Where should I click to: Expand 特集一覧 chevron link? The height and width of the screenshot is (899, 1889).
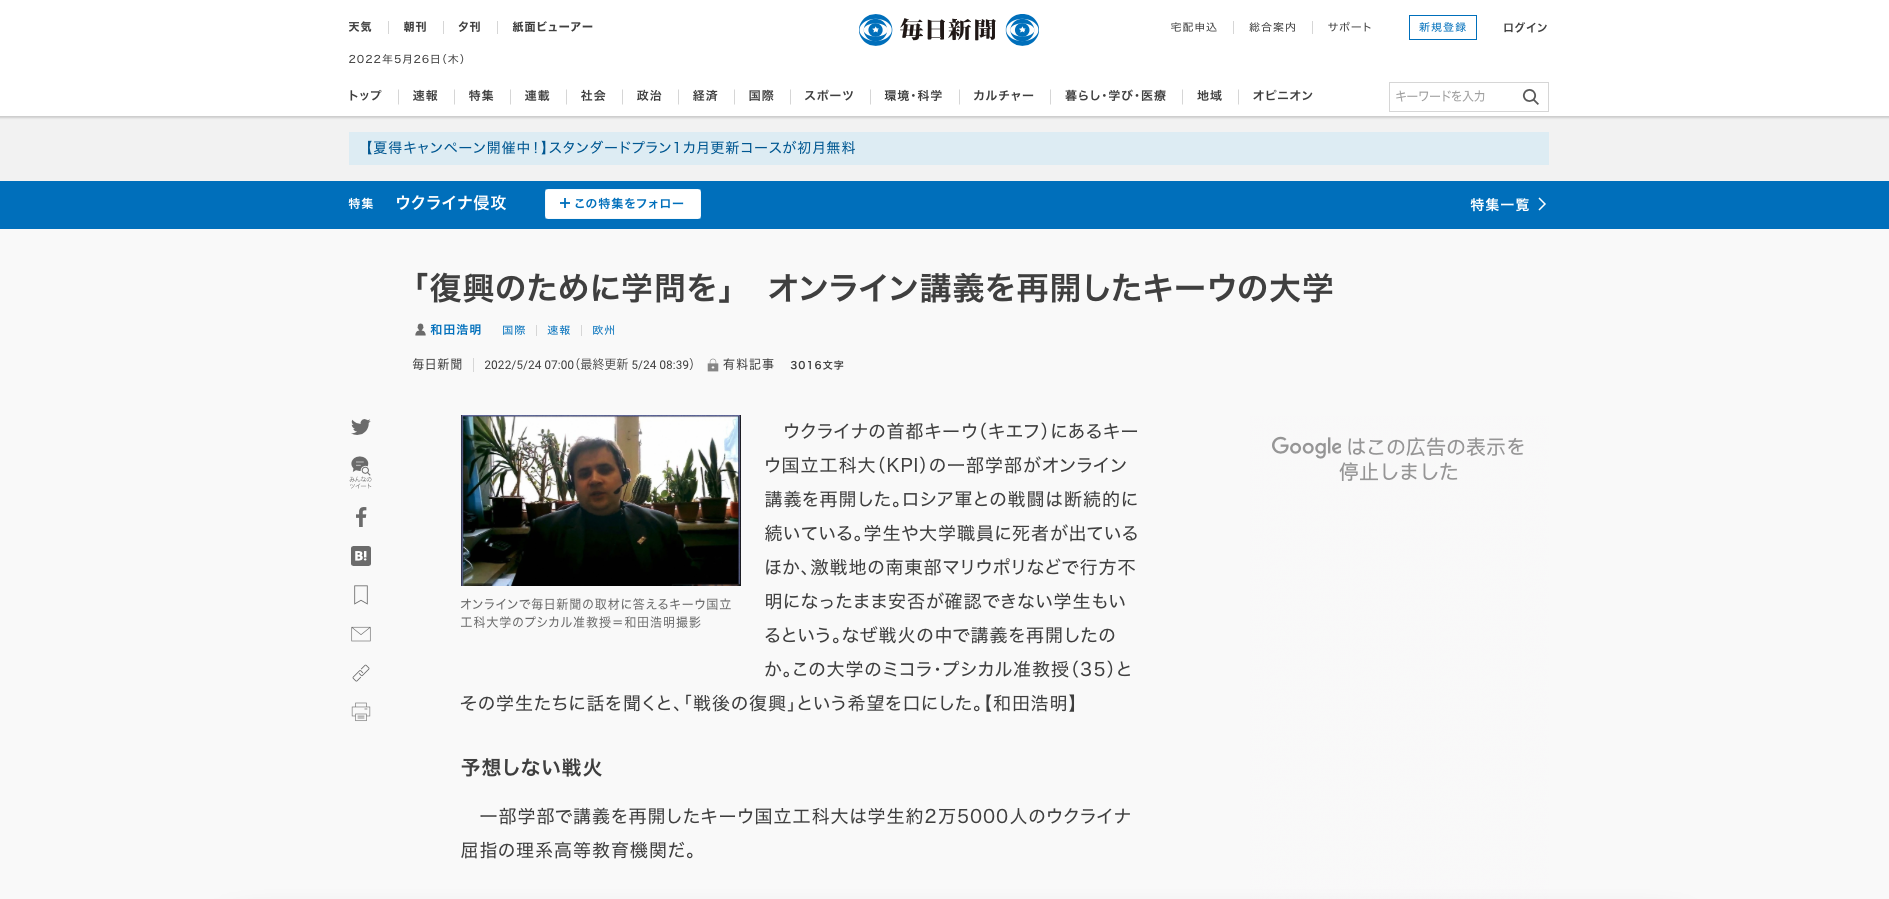click(x=1508, y=205)
